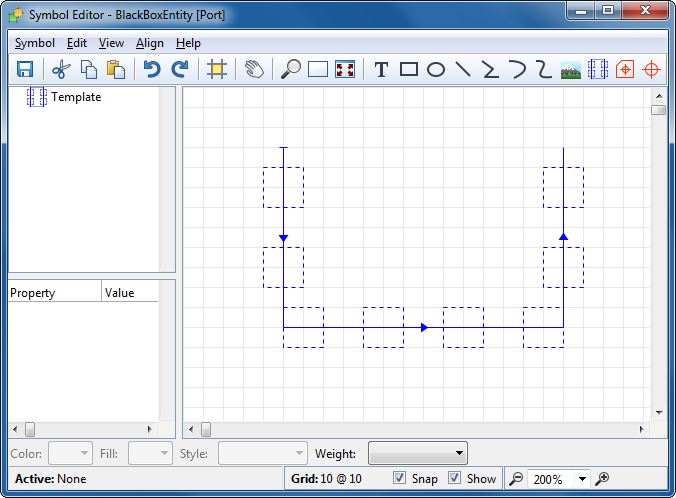
Task: Select the Line drawing tool
Action: point(463,69)
